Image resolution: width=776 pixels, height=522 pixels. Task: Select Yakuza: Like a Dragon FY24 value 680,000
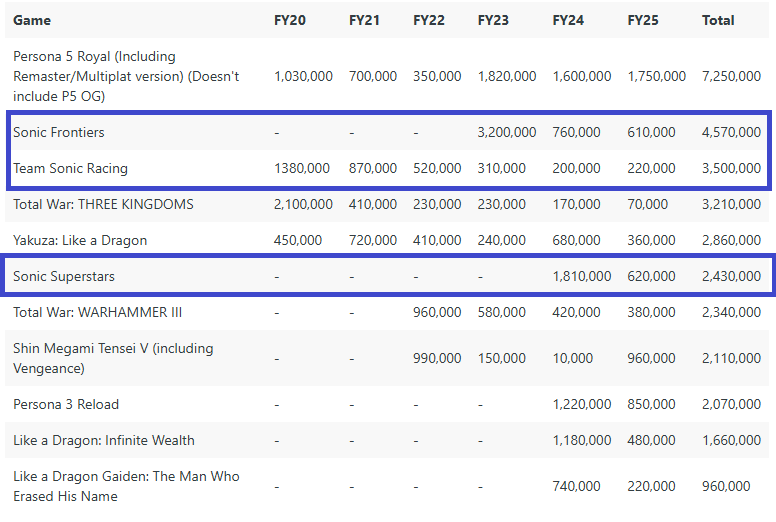(x=576, y=240)
